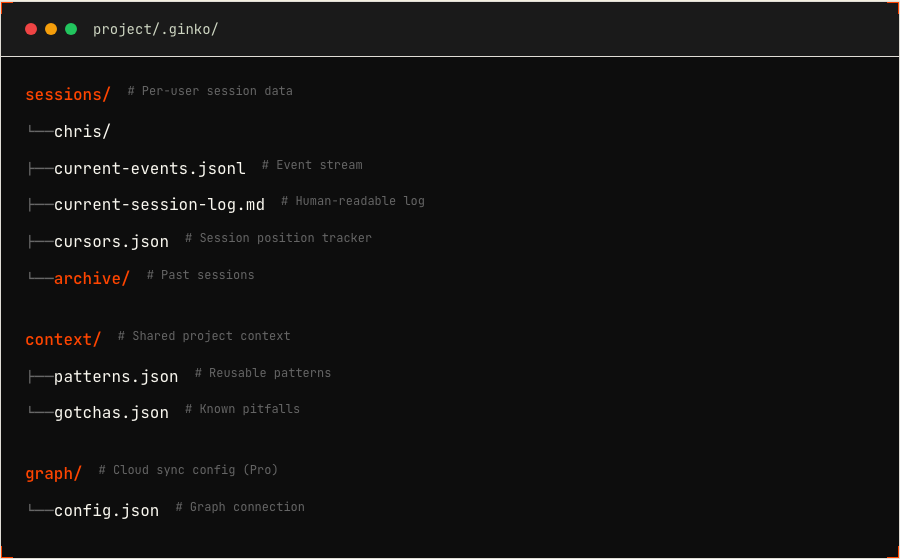Click the "Cloud sync config (Pro)" comment
This screenshot has height=559, width=900.
pos(188,470)
